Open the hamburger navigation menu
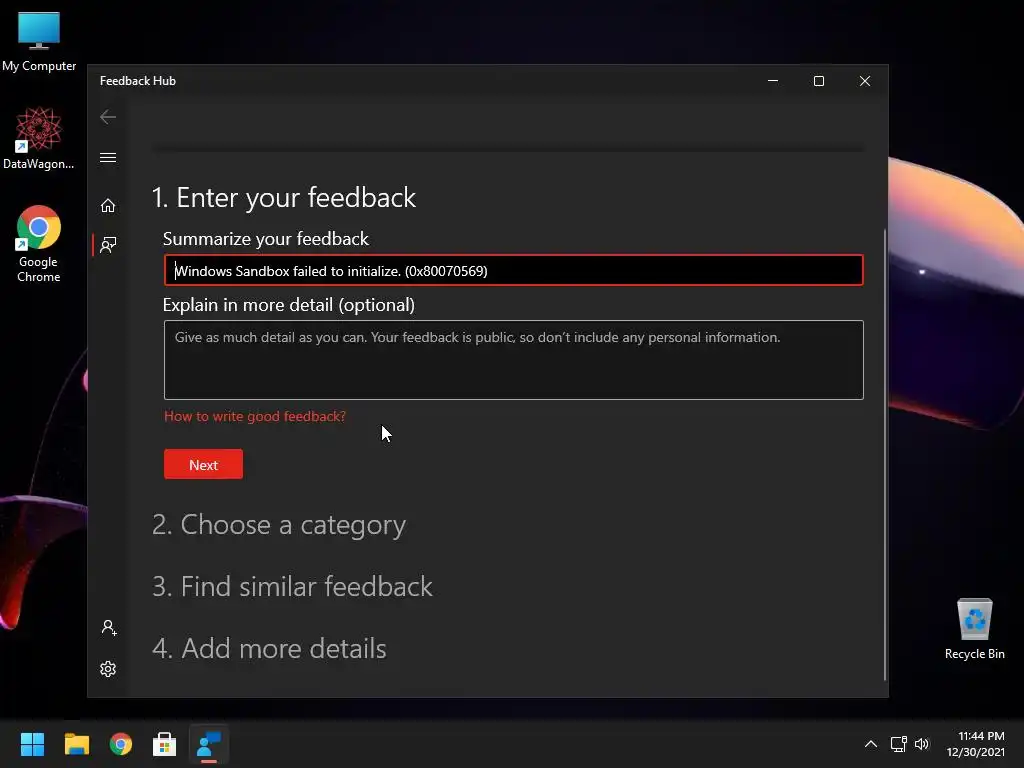This screenshot has width=1024, height=768. tap(108, 158)
